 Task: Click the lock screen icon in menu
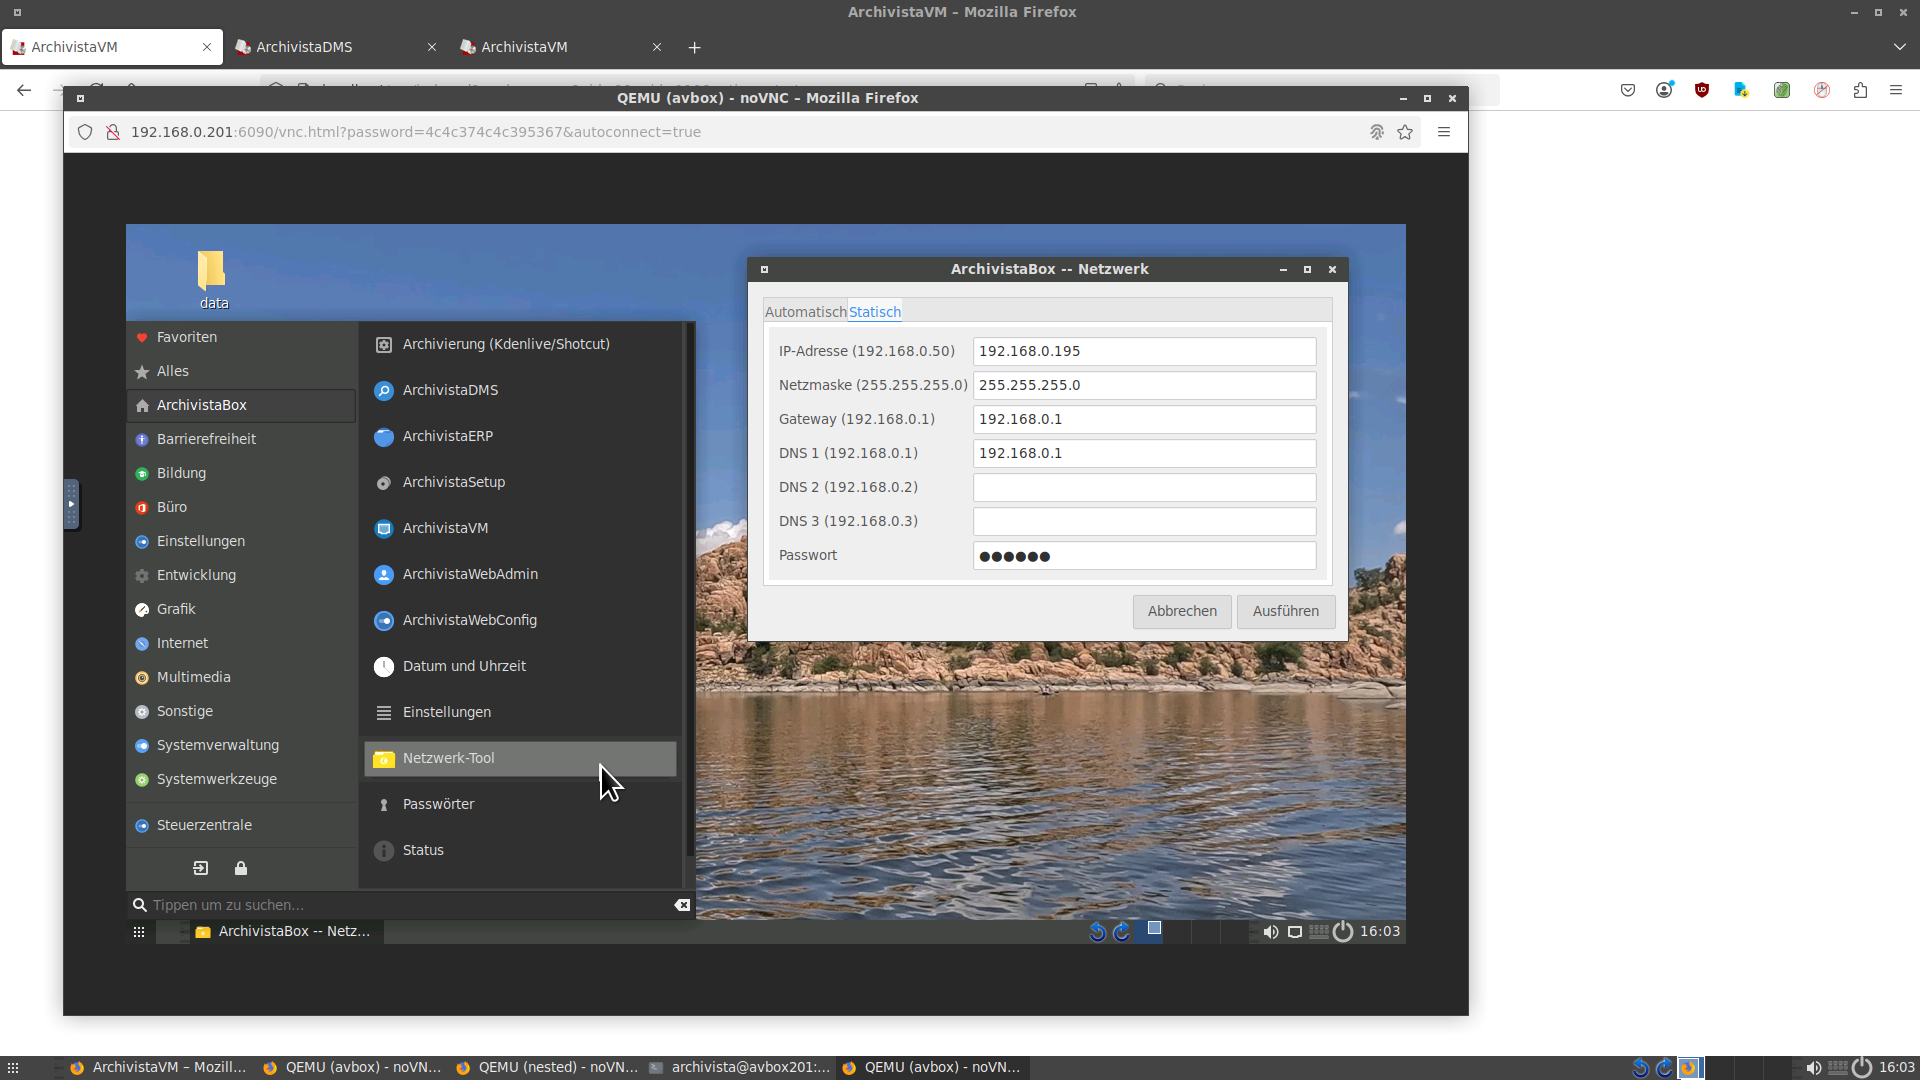click(241, 868)
